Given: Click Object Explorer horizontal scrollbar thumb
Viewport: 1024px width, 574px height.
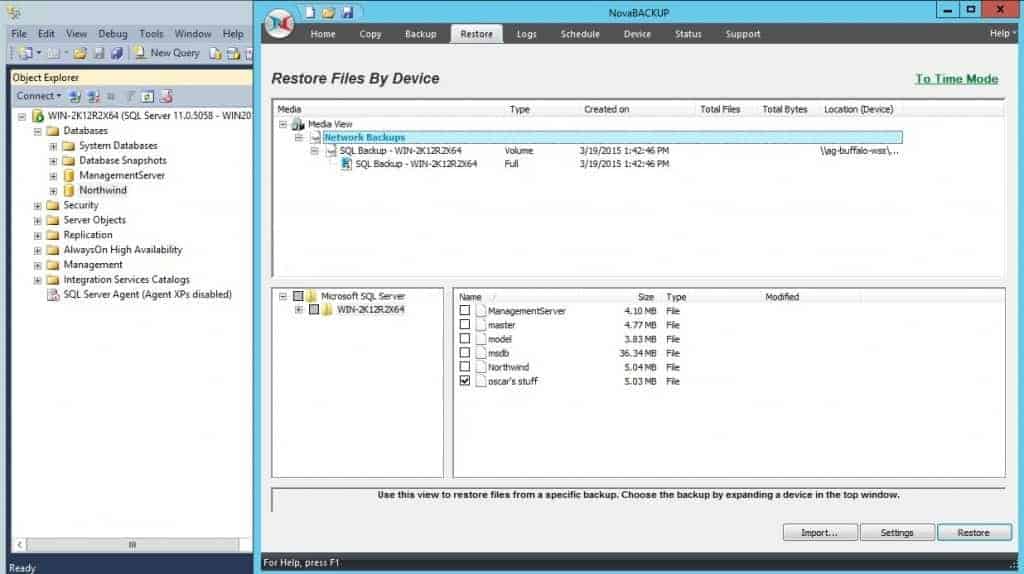Looking at the screenshot, I should tap(133, 544).
